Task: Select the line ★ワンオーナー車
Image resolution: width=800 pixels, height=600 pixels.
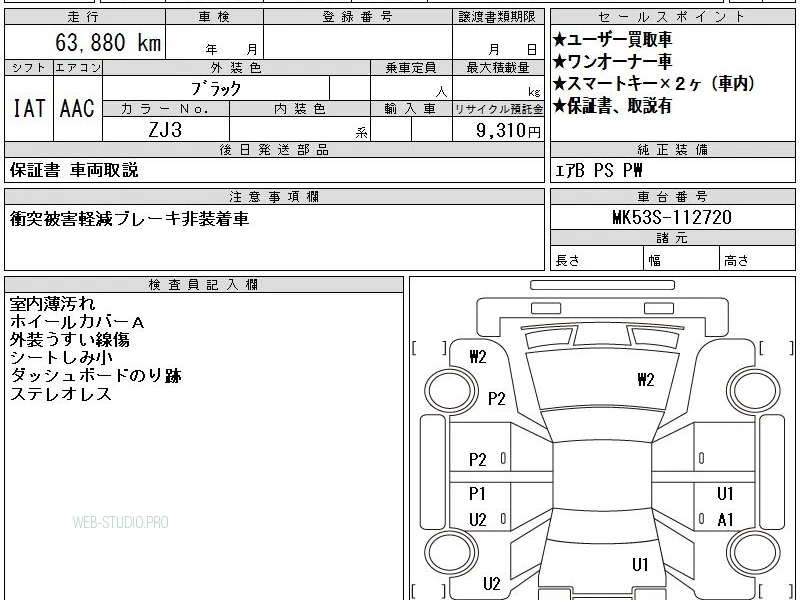Action: 612,61
